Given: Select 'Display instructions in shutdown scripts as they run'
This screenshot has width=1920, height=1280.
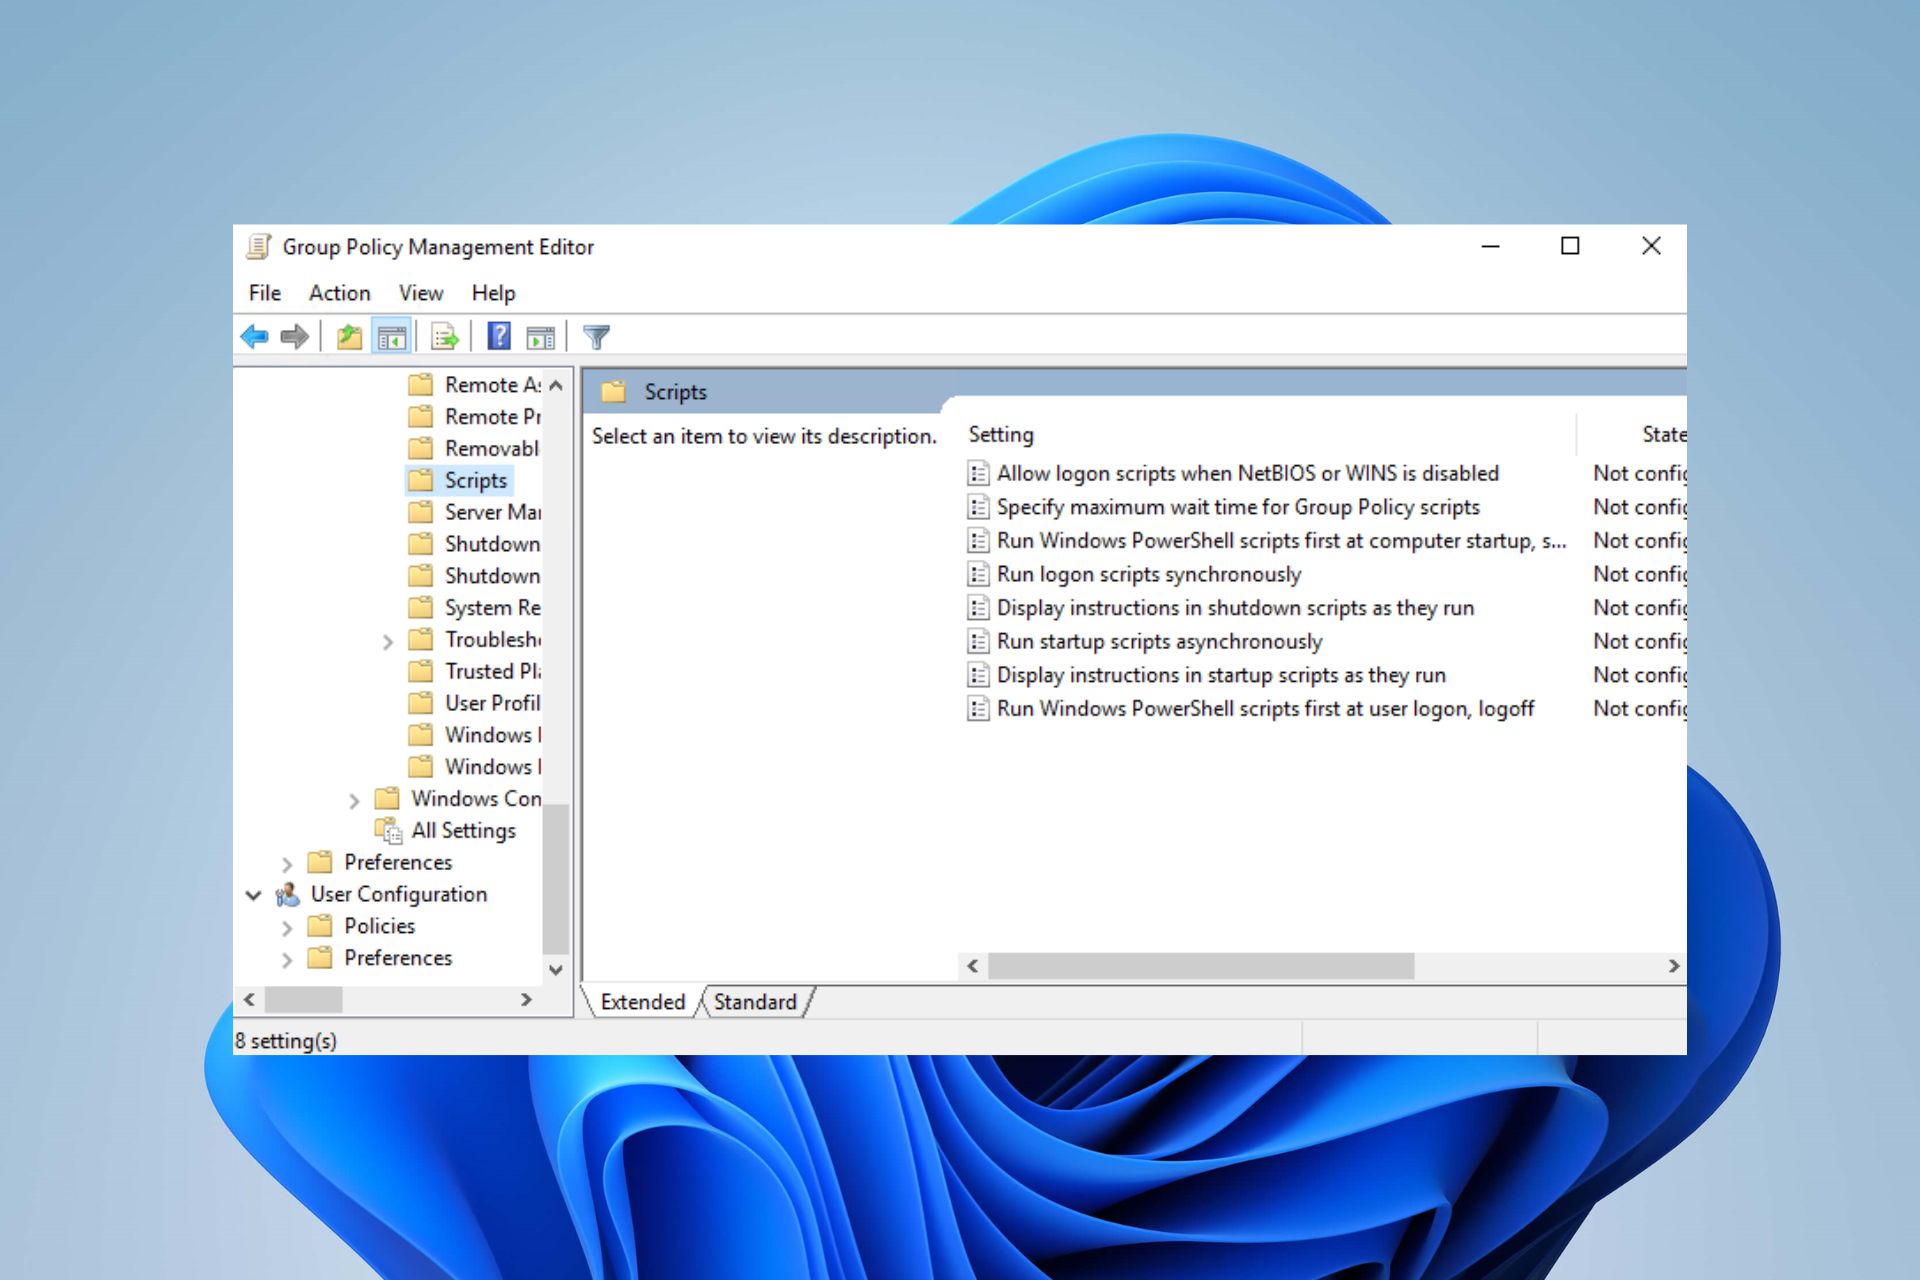Looking at the screenshot, I should pos(1235,608).
